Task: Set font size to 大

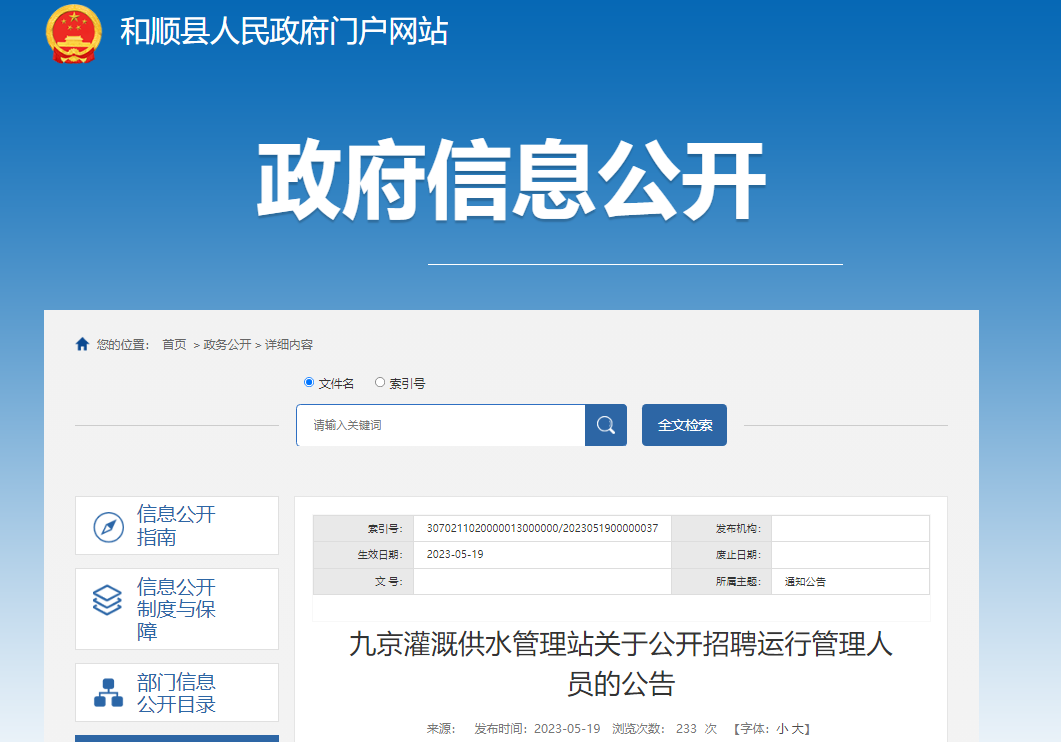Action: pyautogui.click(x=798, y=729)
